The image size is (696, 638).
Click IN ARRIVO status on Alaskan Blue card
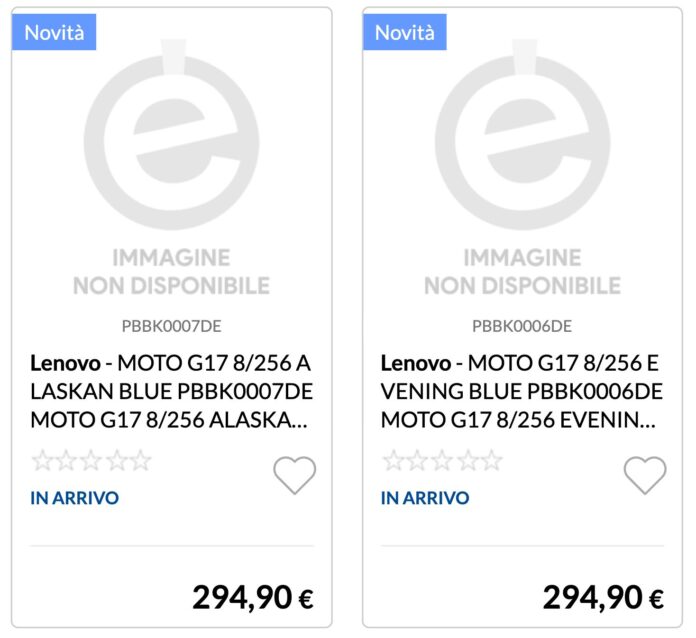[x=74, y=498]
